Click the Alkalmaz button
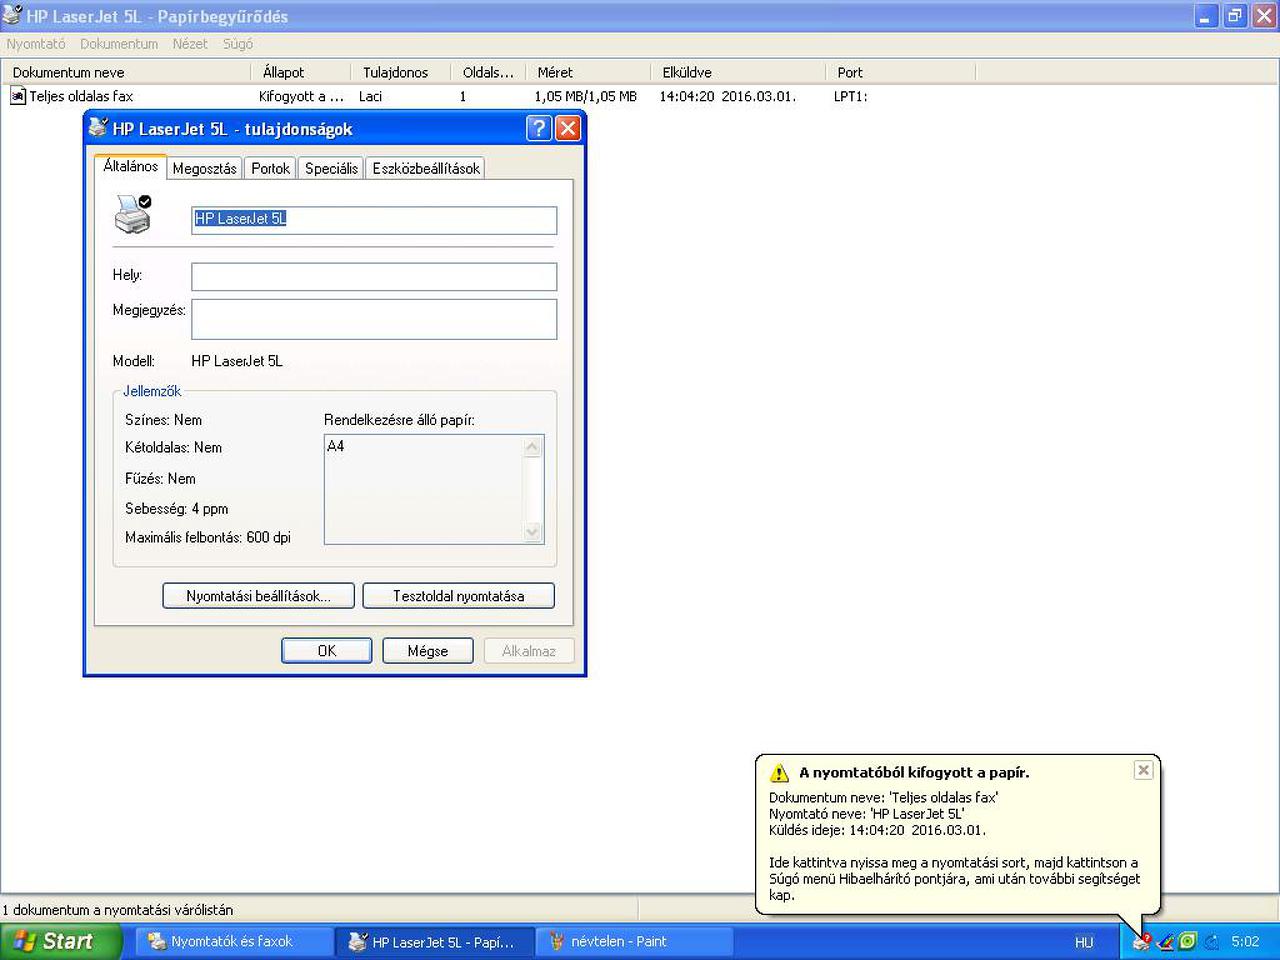This screenshot has height=960, width=1280. (x=529, y=651)
